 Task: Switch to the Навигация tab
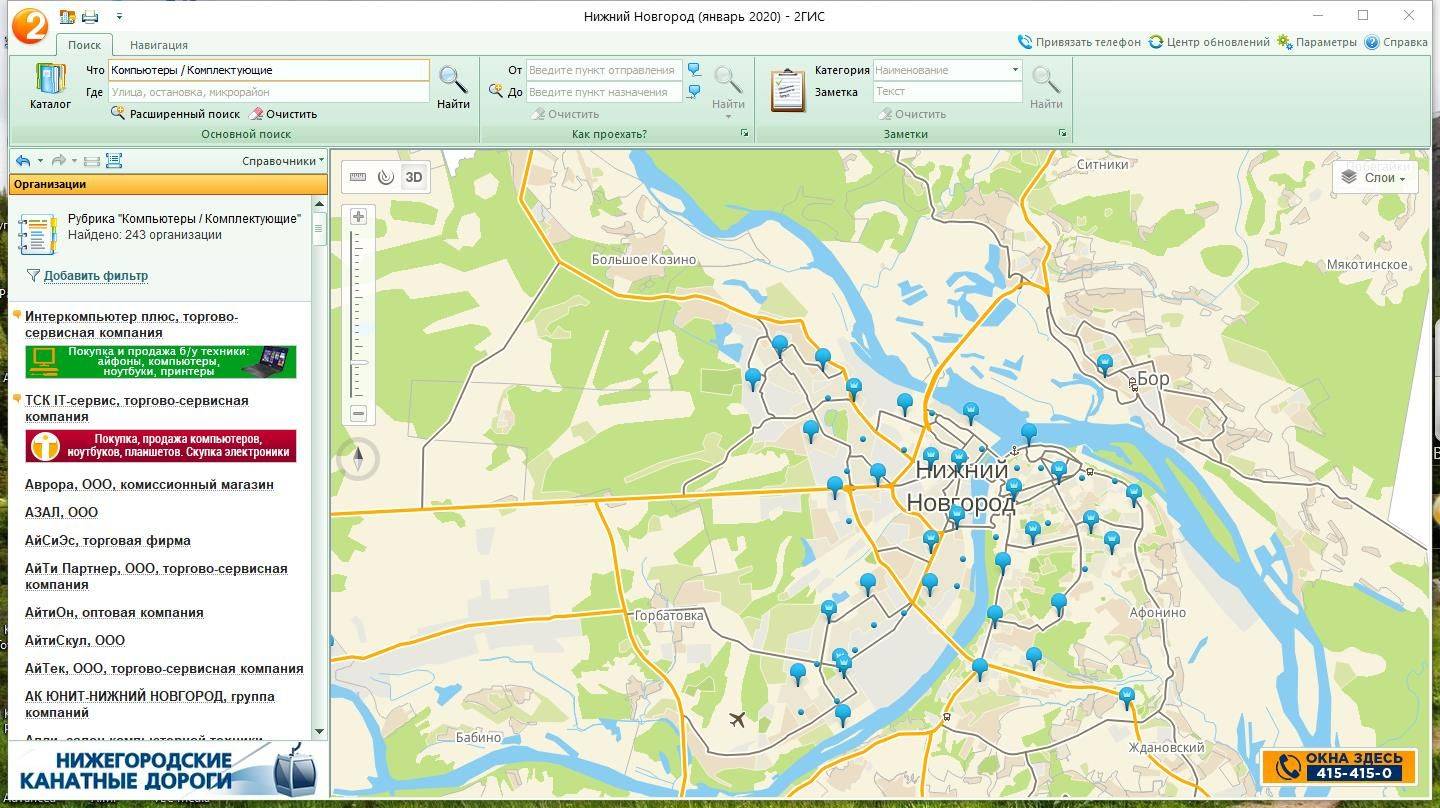point(158,45)
